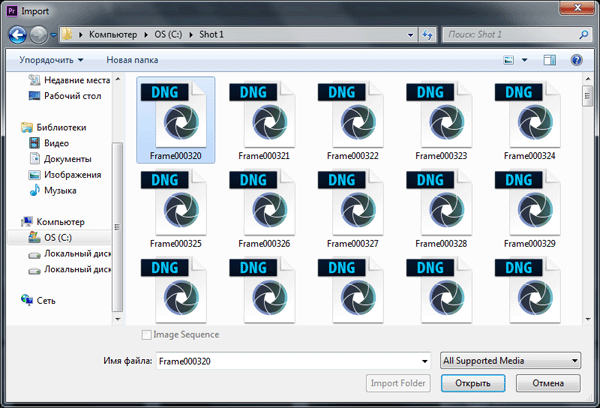Open the Видео library
The width and height of the screenshot is (600, 408).
tap(49, 143)
